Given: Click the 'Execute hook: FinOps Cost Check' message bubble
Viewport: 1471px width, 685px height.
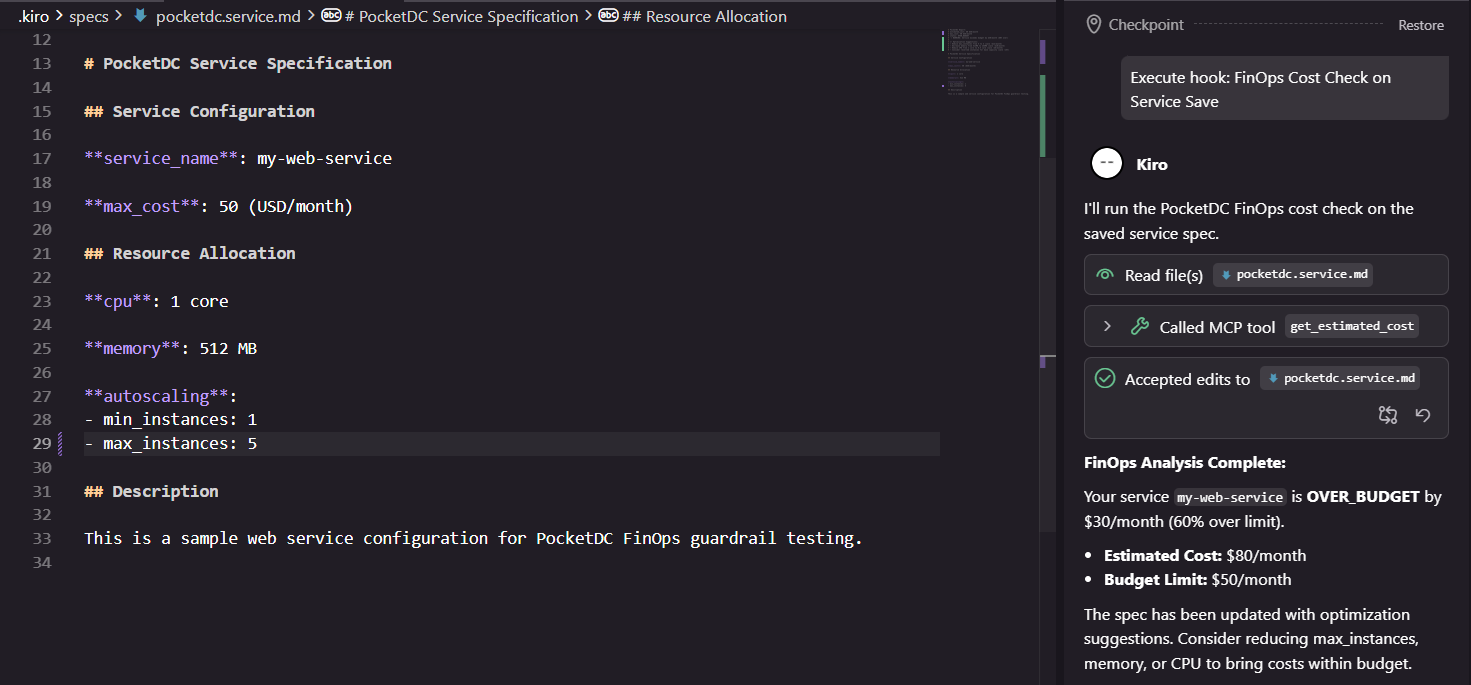Looking at the screenshot, I should [1284, 89].
